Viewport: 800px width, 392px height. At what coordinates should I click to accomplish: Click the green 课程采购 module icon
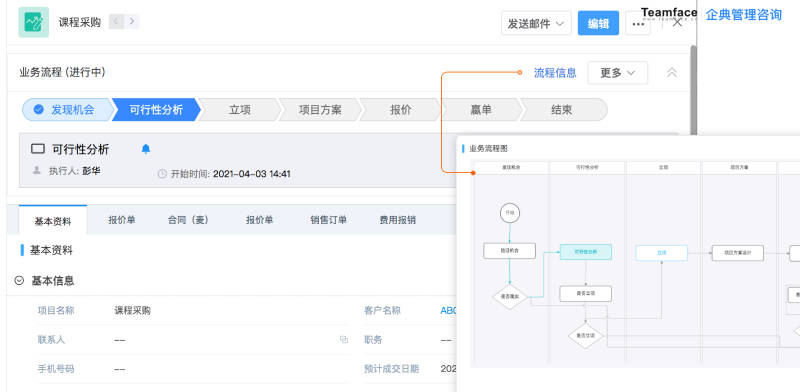34,22
